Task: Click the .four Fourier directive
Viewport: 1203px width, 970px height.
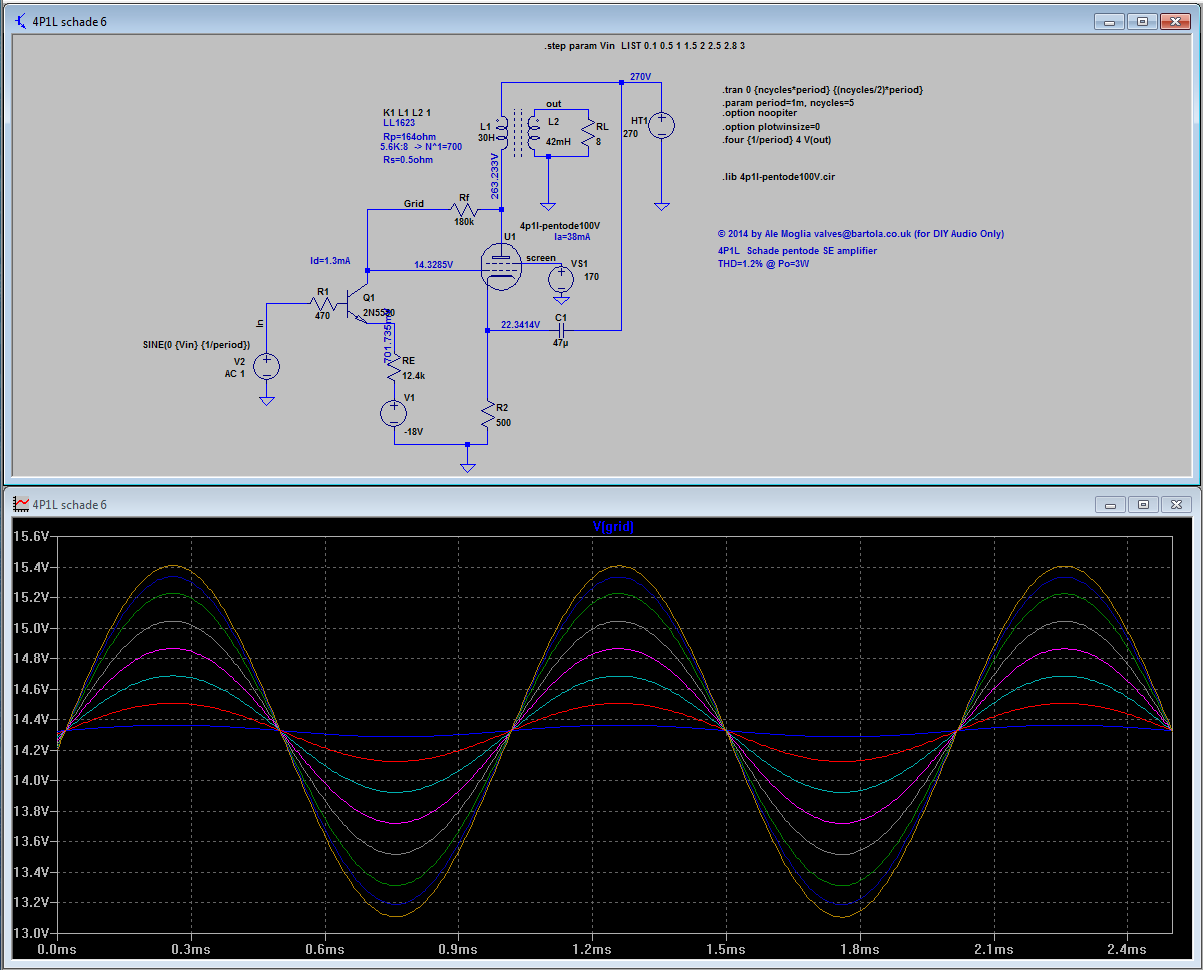Action: click(776, 139)
